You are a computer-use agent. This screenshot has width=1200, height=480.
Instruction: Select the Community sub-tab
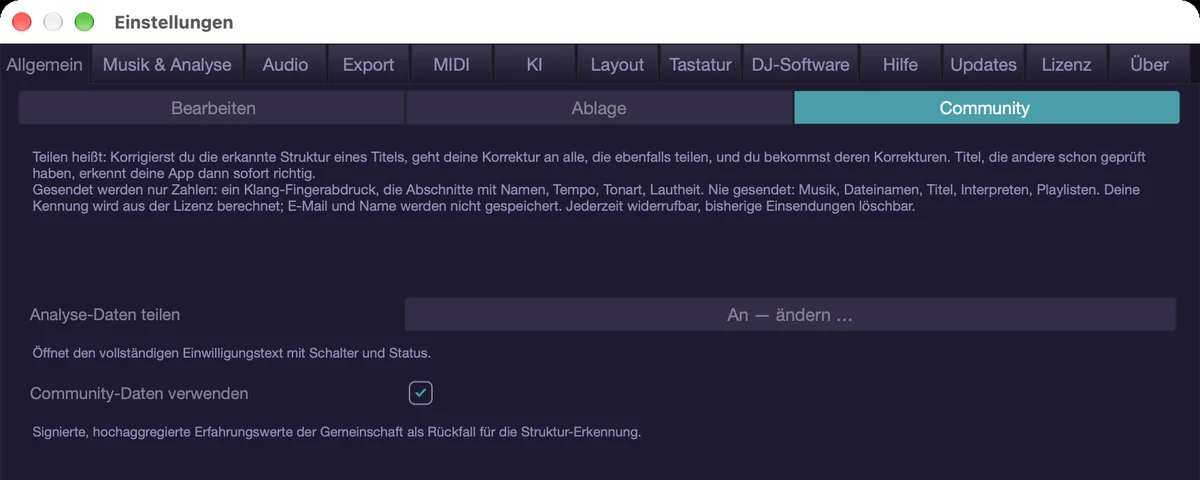click(x=987, y=108)
